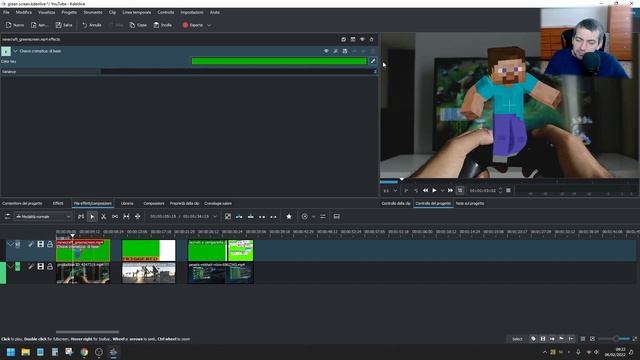640x360 pixels.
Task: Click the preset pencil icon in Chroma key row
Action: [336, 51]
